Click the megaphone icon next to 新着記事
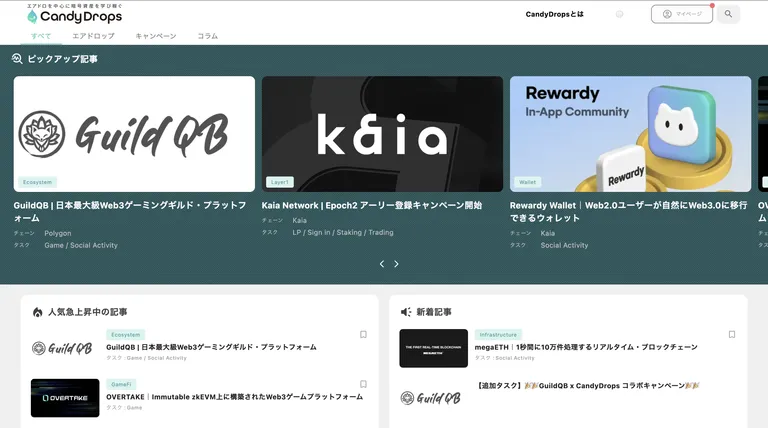The image size is (768, 428). point(406,312)
